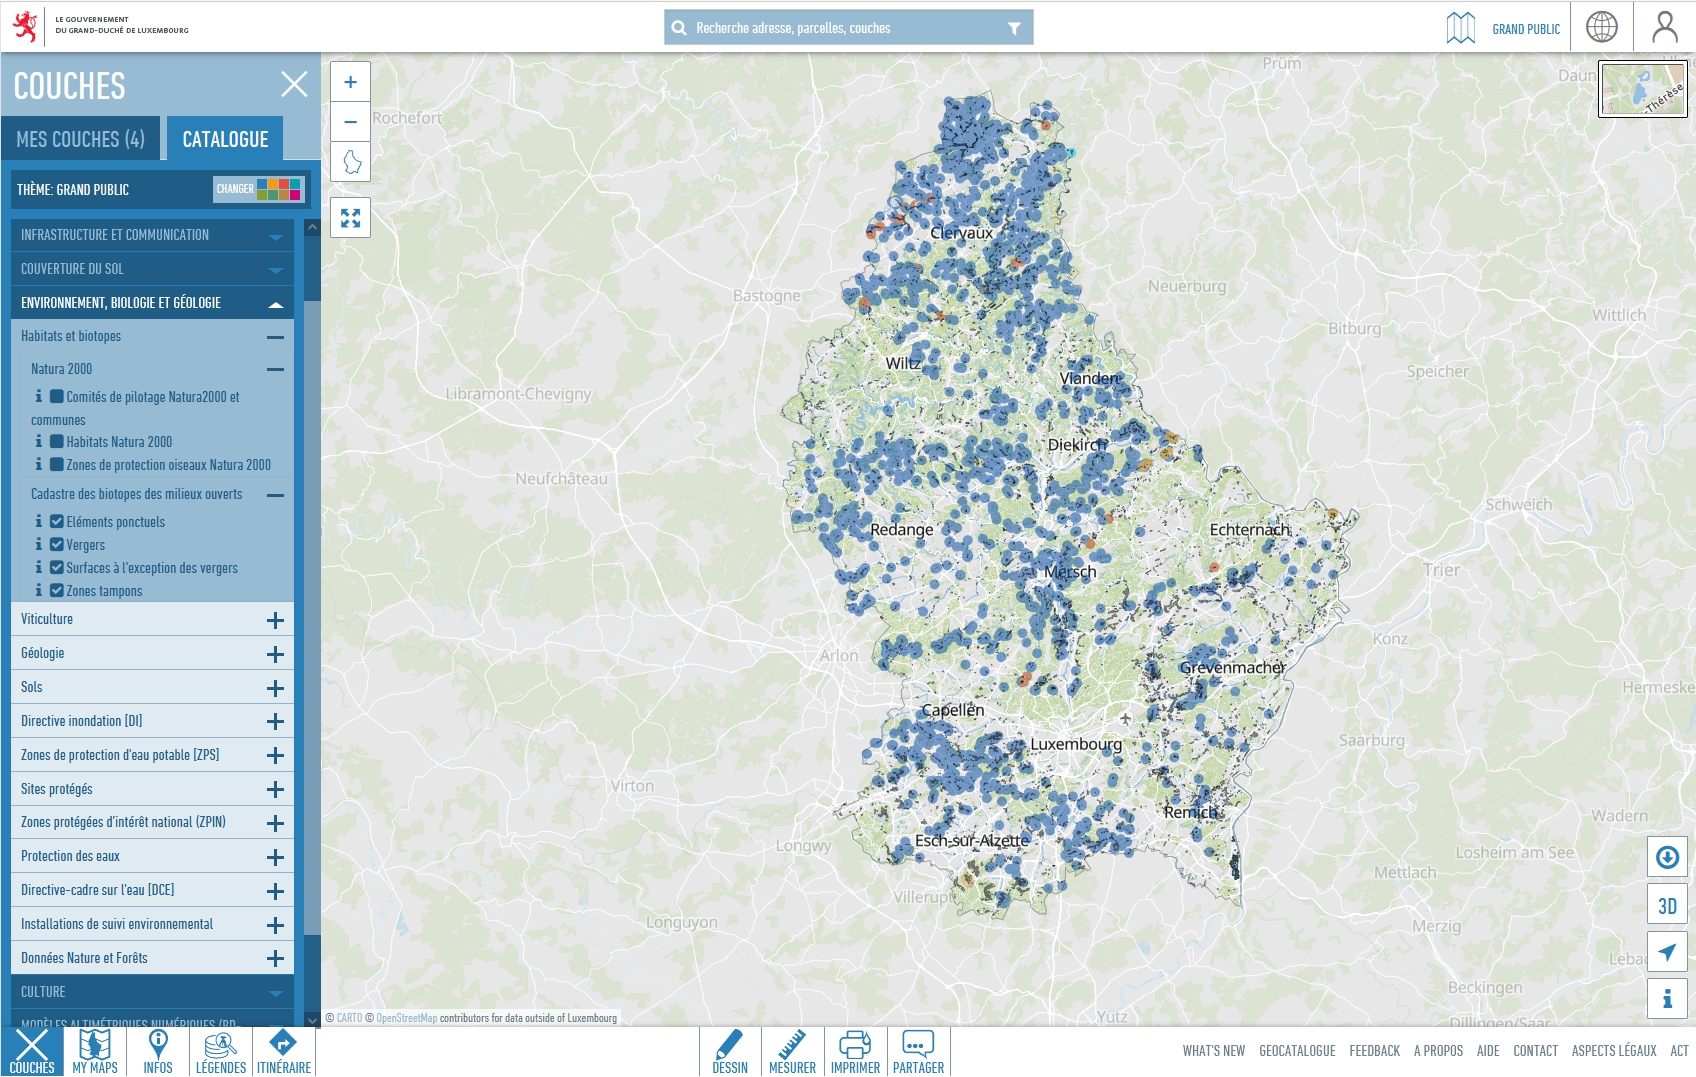This screenshot has height=1077, width=1696.
Task: Click the folded map theme icon
Action: coord(1461,28)
